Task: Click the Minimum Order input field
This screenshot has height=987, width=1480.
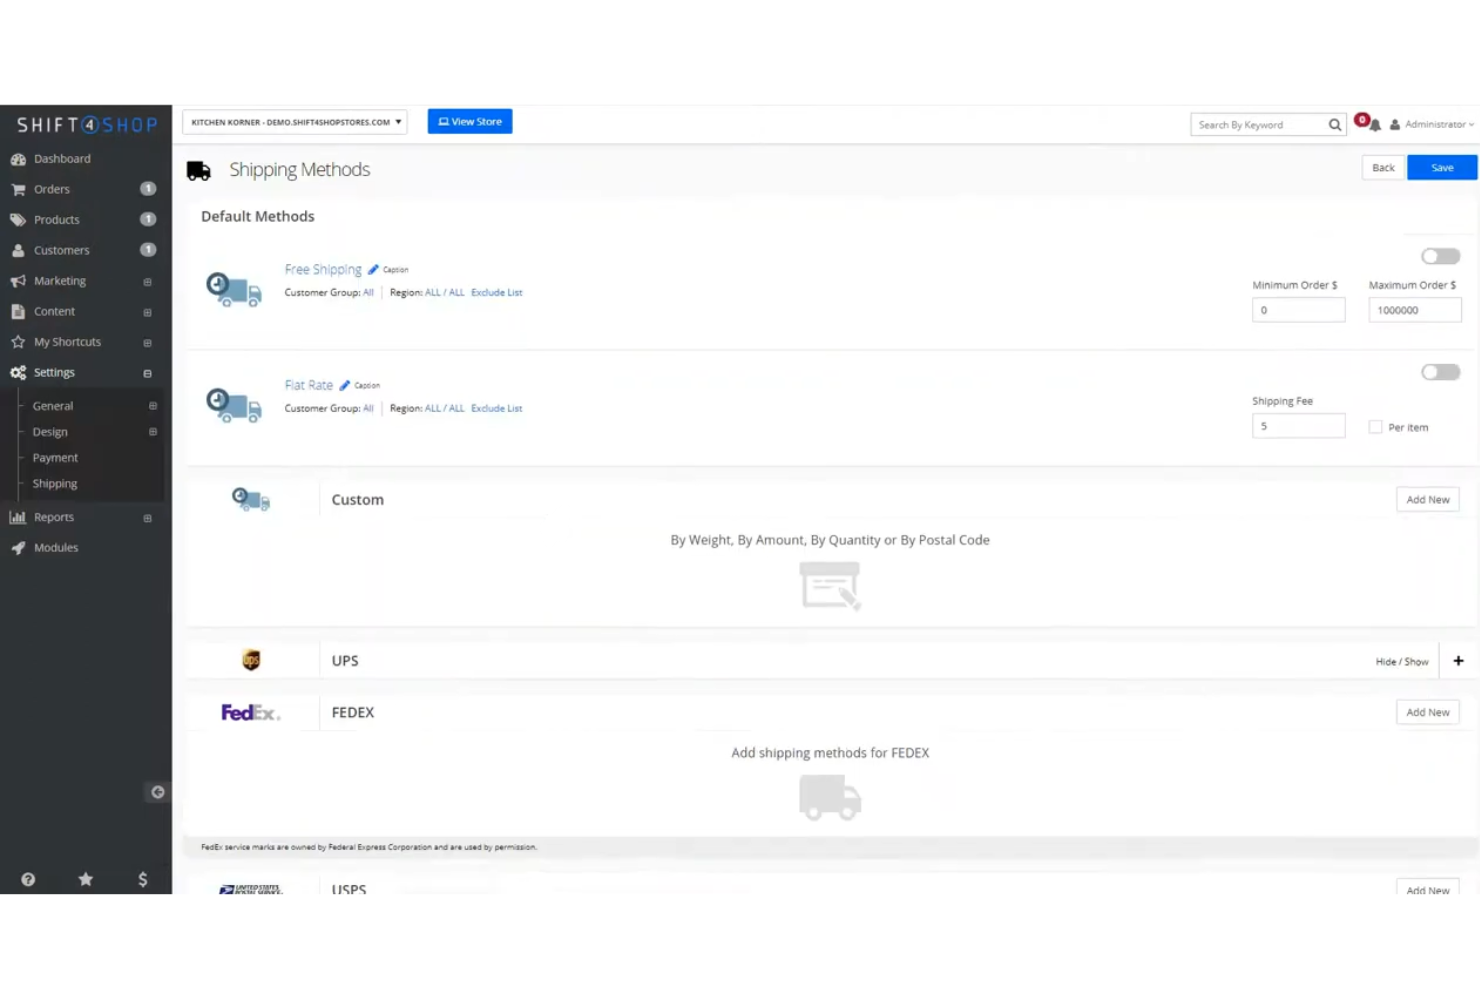Action: 1298,310
